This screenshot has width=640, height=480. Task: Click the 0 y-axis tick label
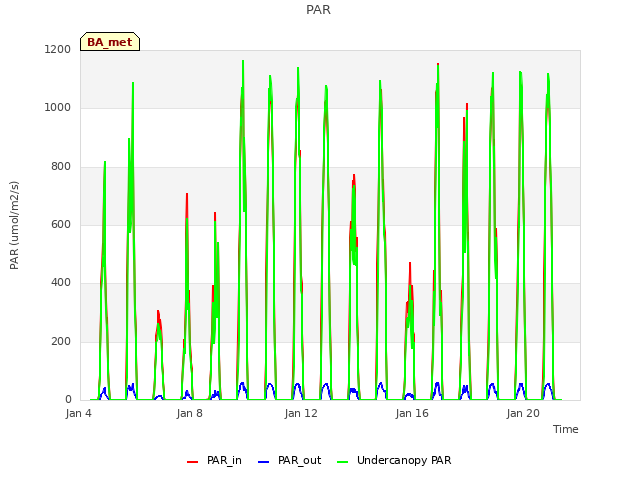click(68, 400)
